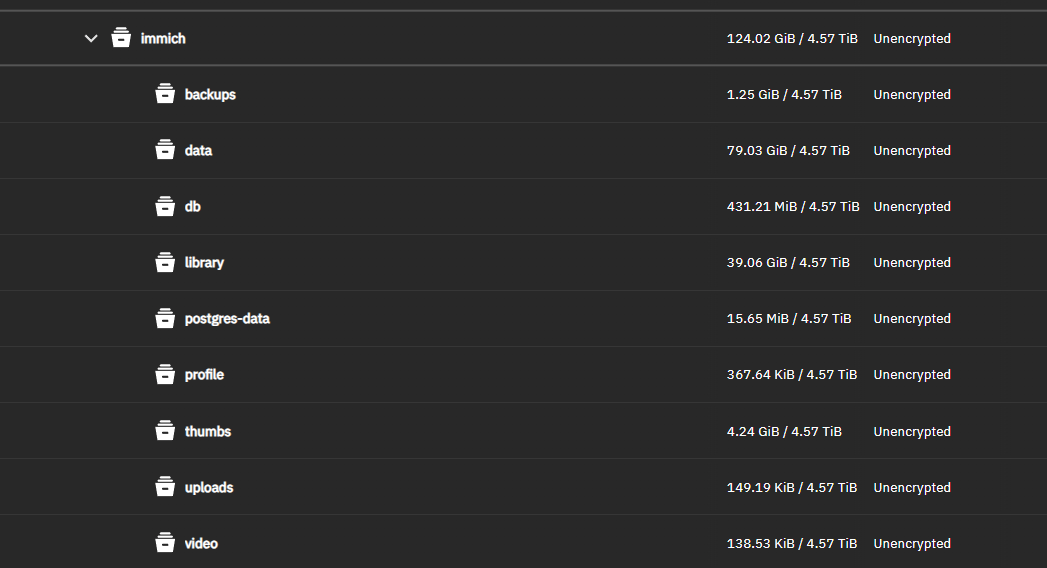Viewport: 1047px width, 568px height.
Task: Click the uploads dataset icon
Action: click(165, 487)
